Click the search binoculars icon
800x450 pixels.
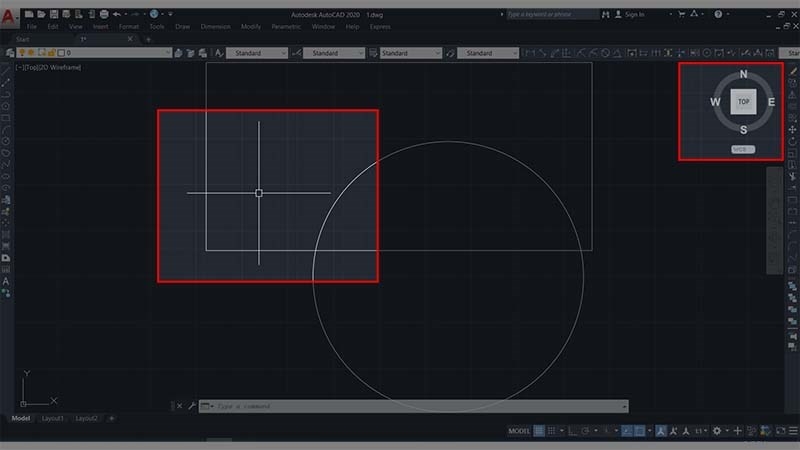pyautogui.click(x=606, y=14)
